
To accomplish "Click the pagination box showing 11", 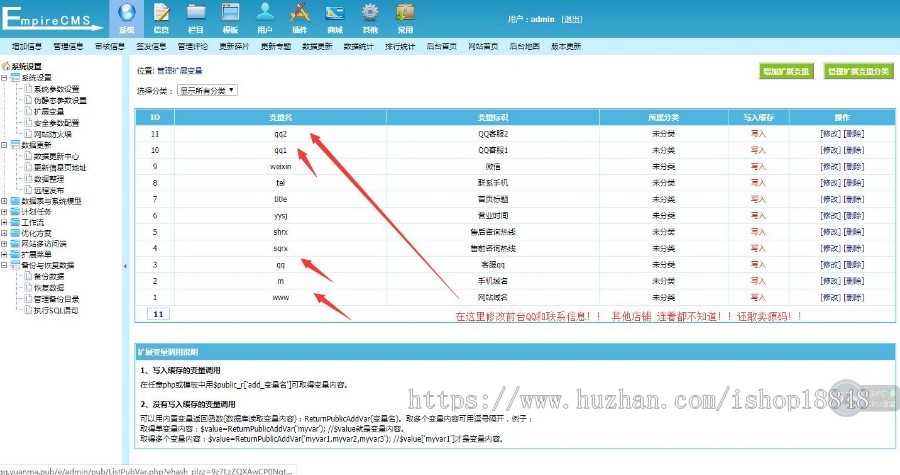I will [158, 314].
